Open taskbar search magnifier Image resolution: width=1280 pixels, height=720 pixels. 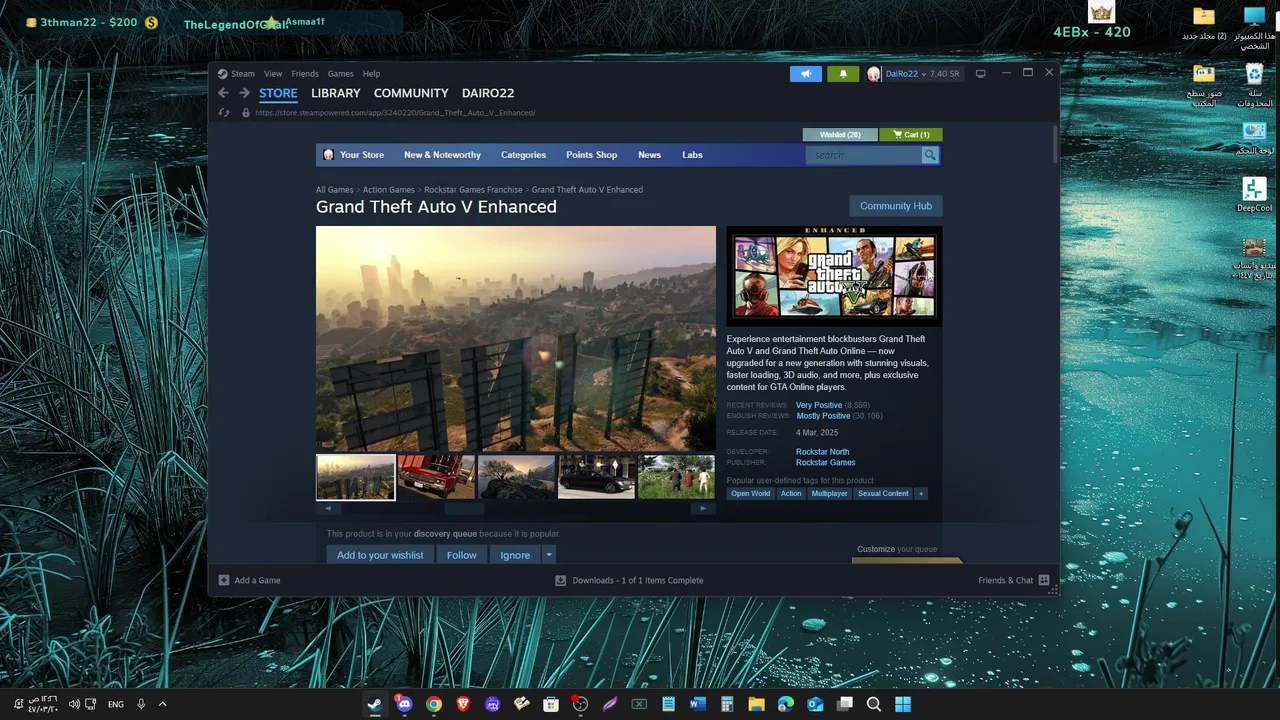[x=873, y=704]
